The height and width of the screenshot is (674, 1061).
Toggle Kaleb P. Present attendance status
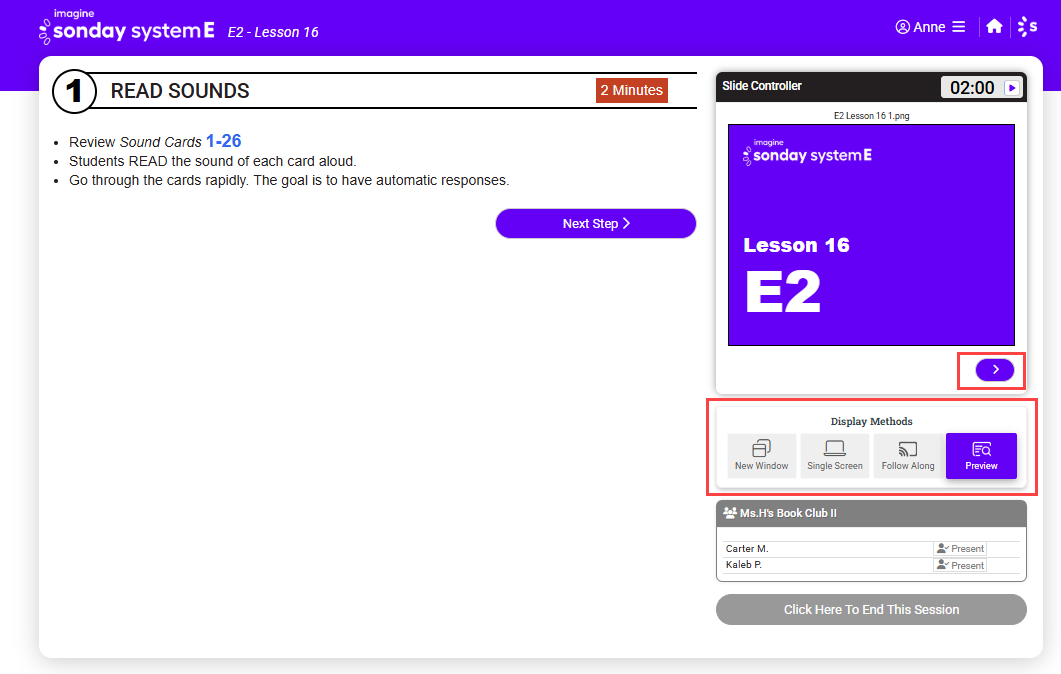(x=960, y=565)
